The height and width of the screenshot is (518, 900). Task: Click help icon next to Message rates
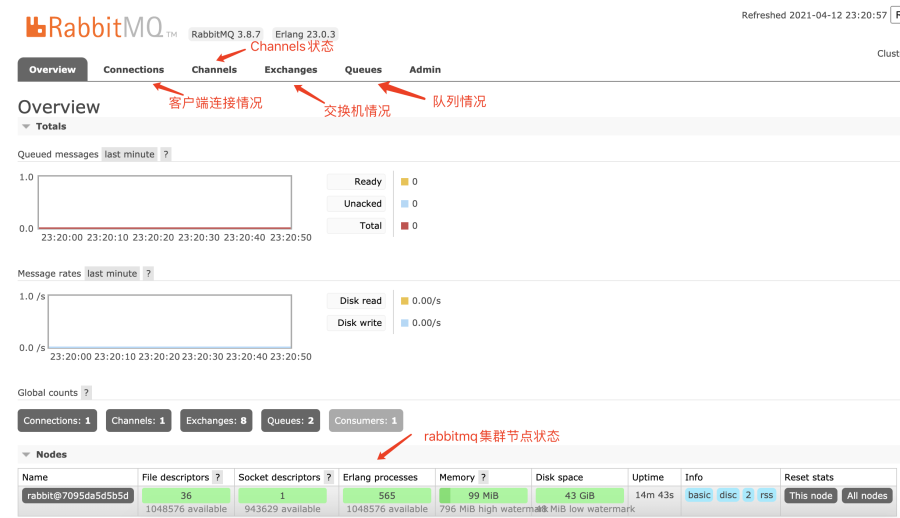coord(148,273)
